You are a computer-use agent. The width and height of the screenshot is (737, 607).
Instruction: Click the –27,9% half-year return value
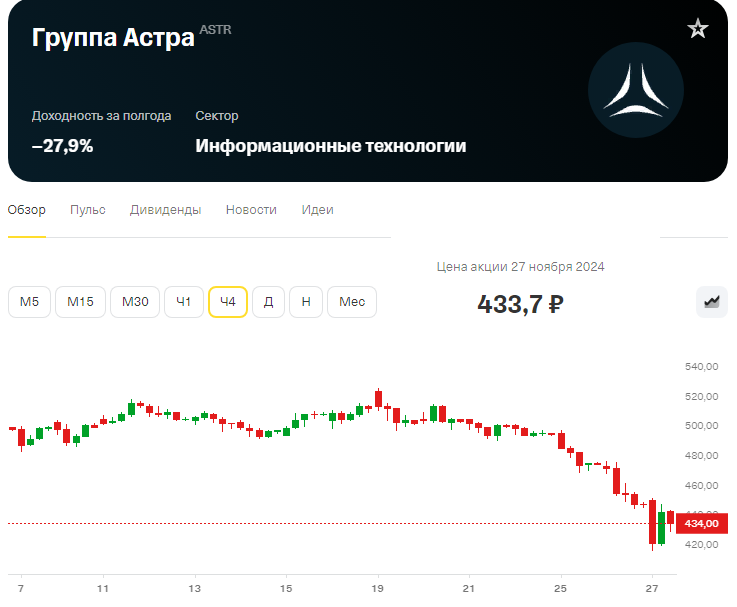pyautogui.click(x=63, y=146)
